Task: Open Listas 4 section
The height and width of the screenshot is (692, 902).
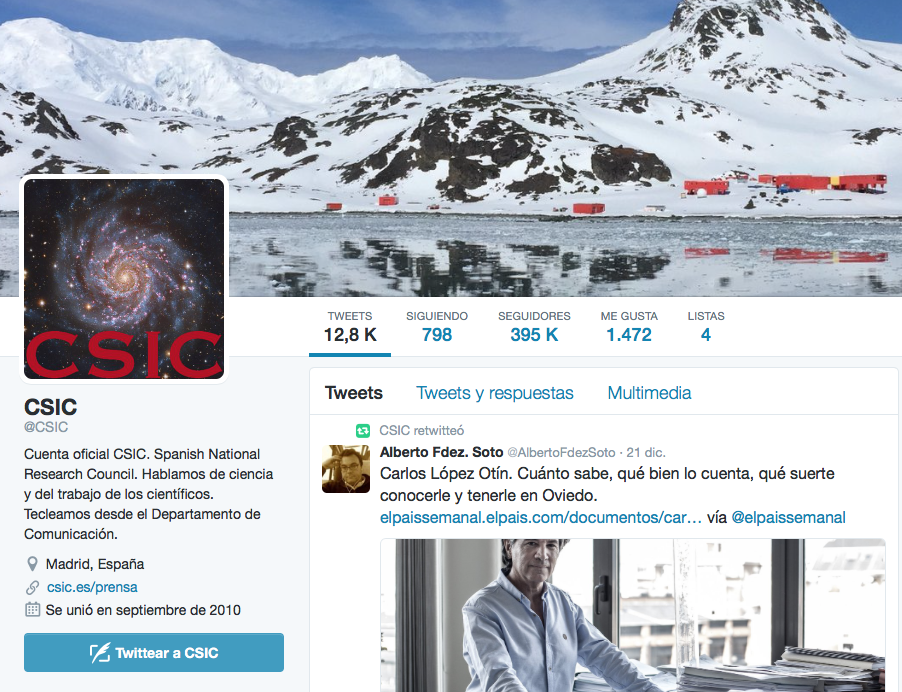Action: (706, 327)
